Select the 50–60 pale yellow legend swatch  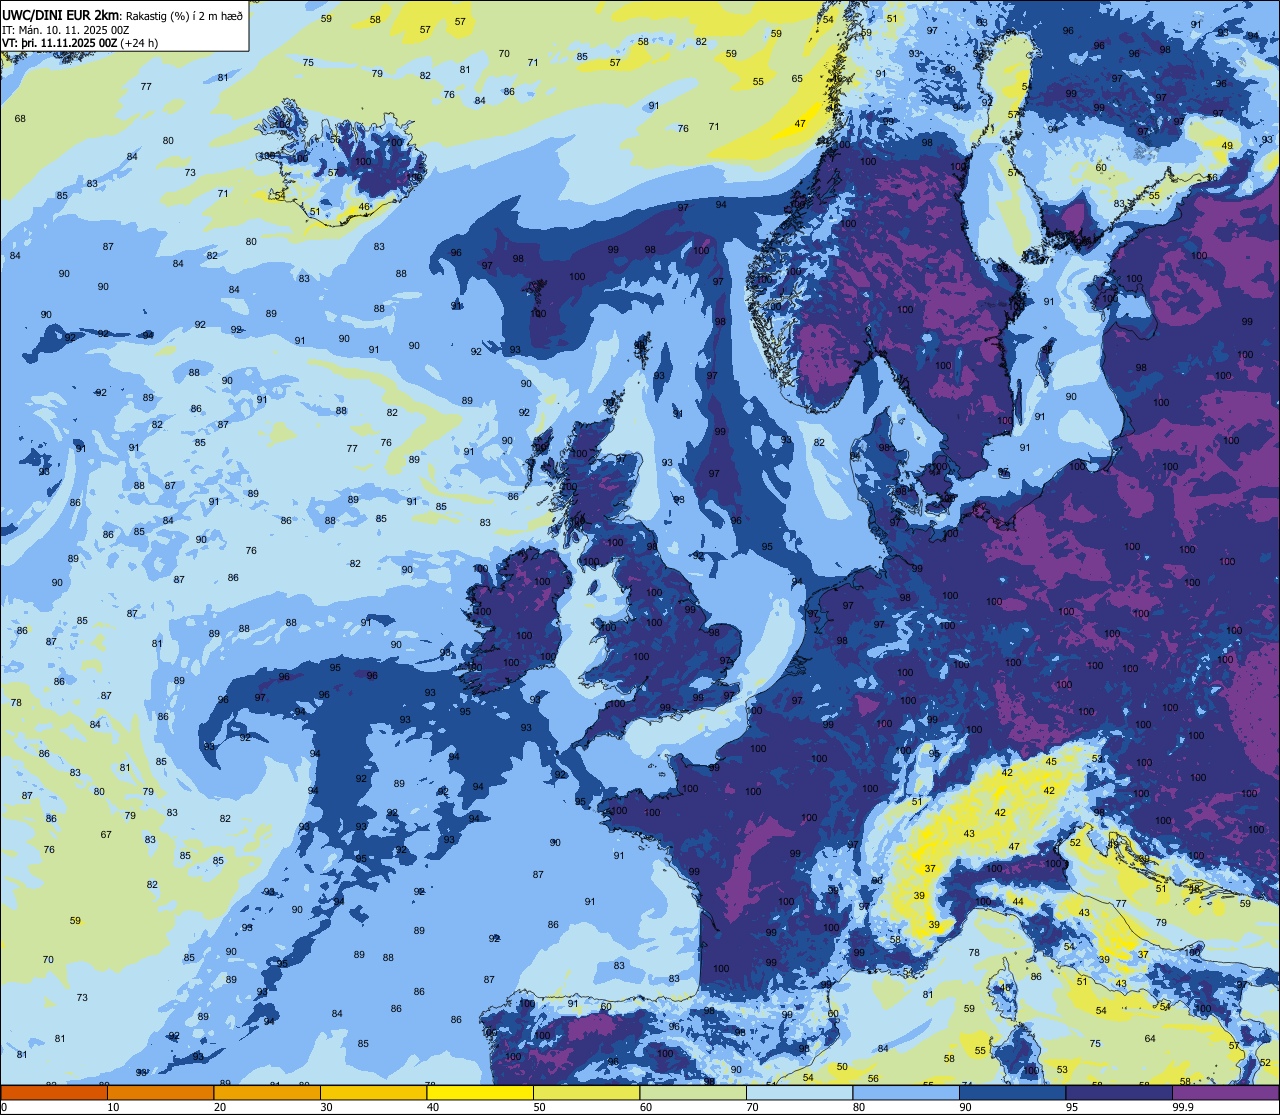[x=586, y=1092]
